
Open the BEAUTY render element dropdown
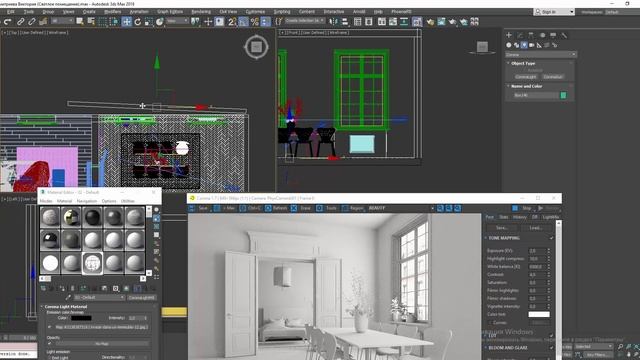click(400, 208)
